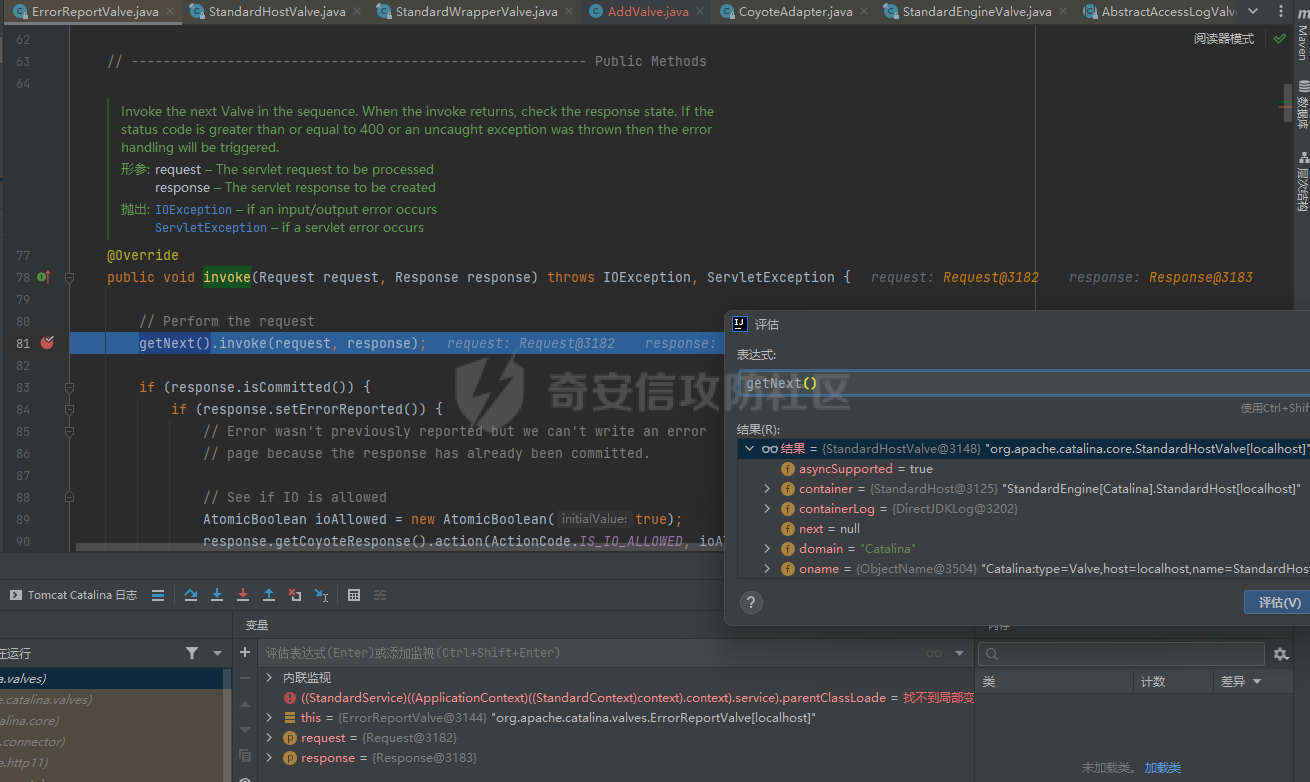Click the Run to Cursor icon
1310x782 pixels.
tap(321, 595)
